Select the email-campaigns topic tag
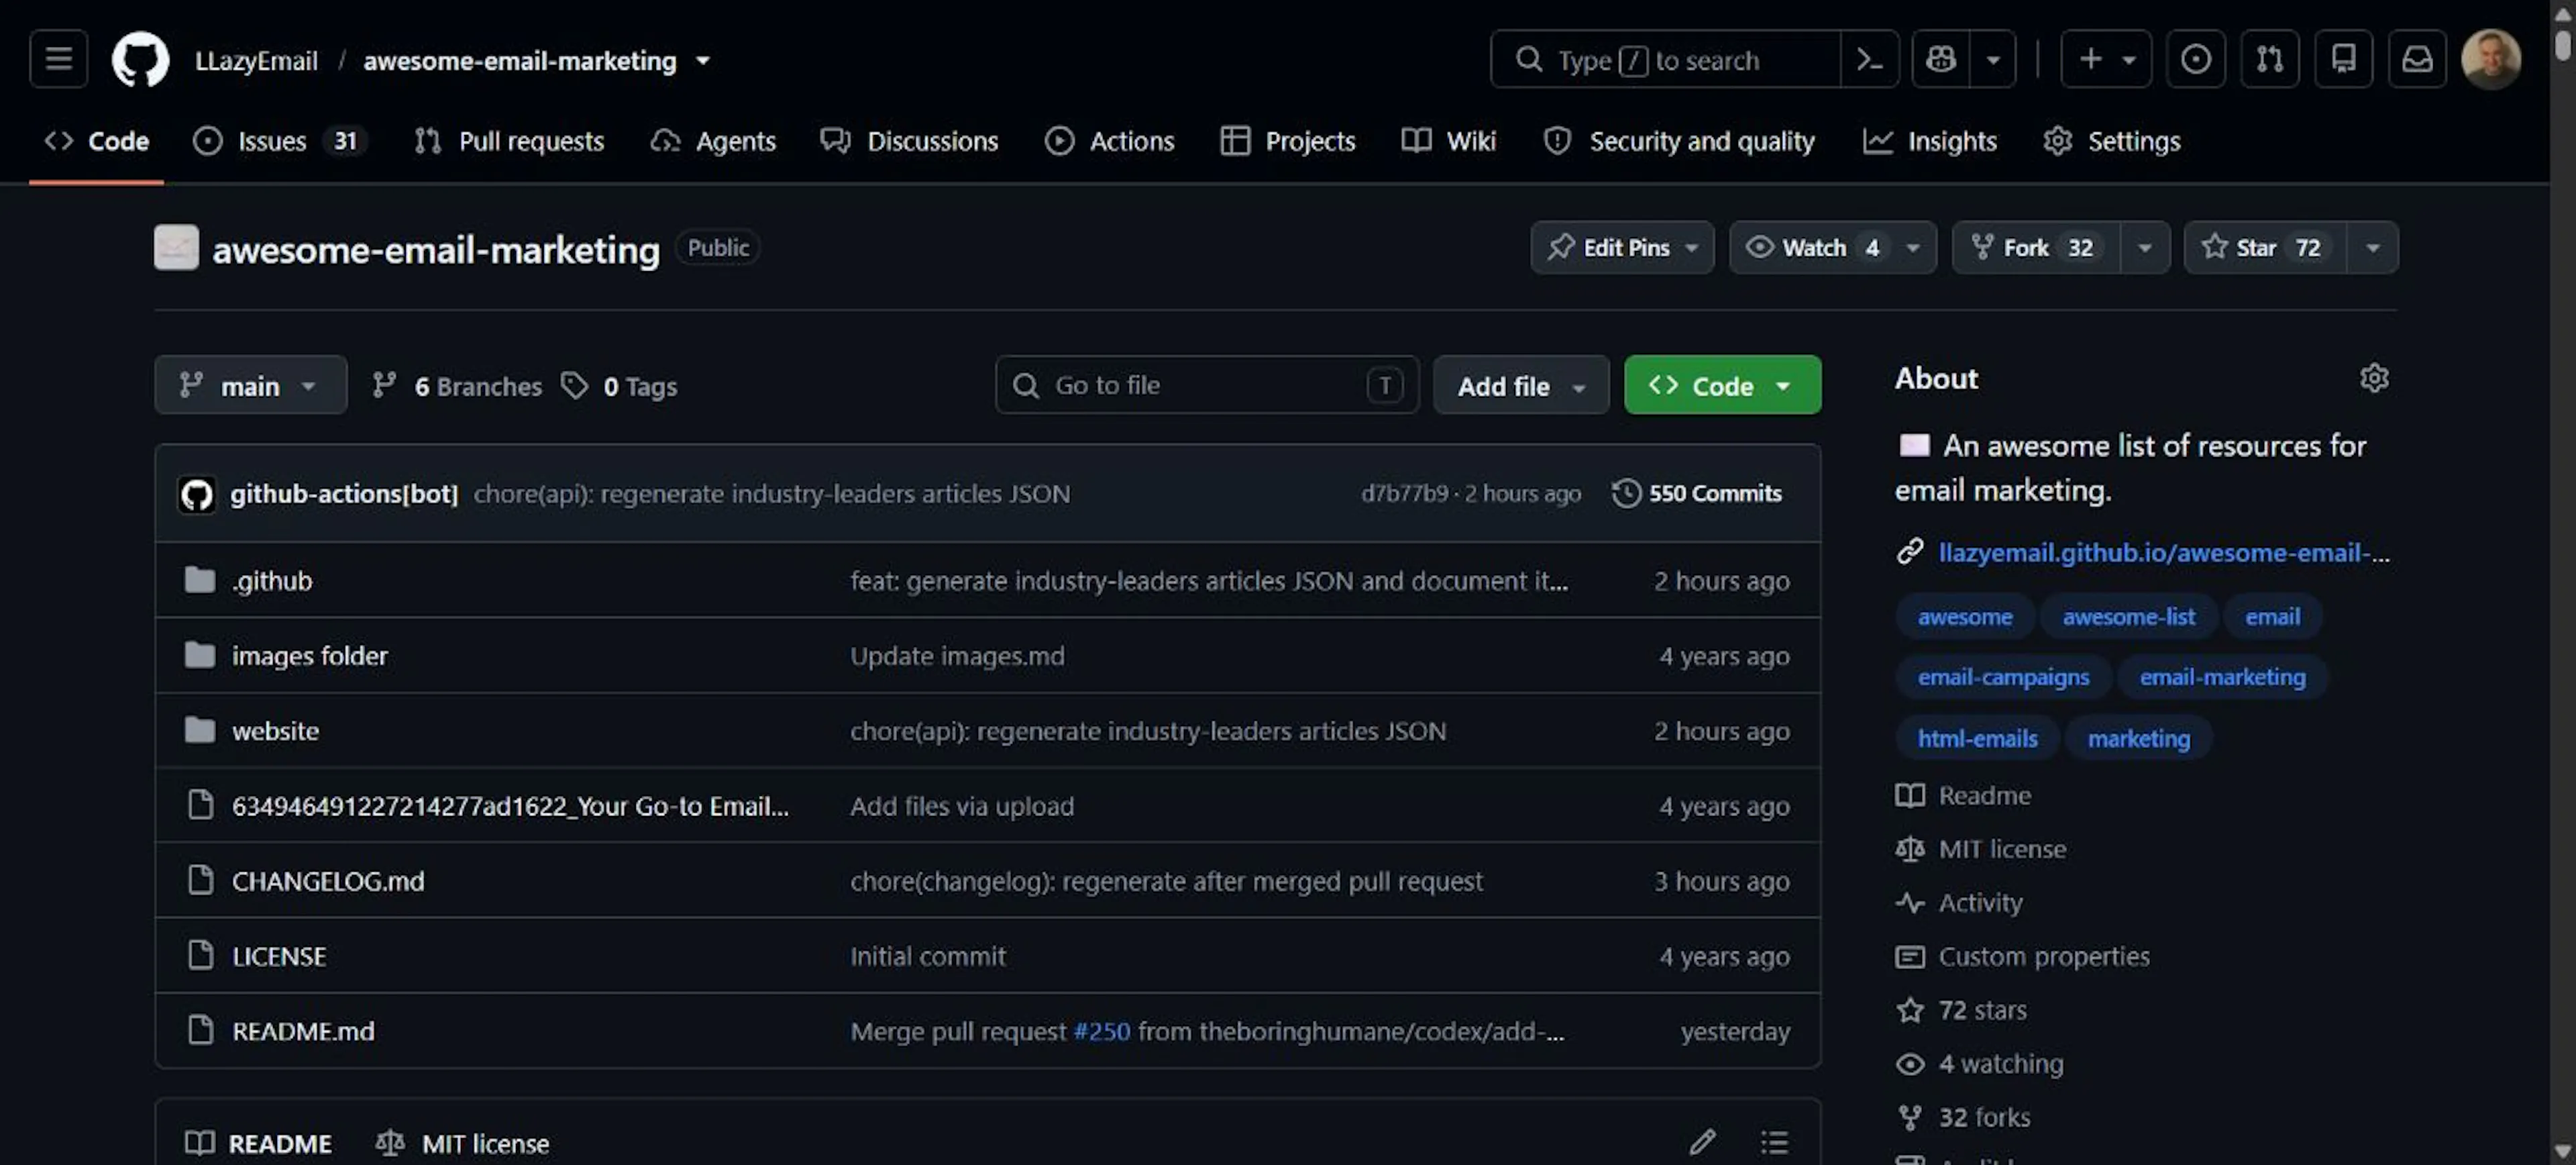2576x1165 pixels. tap(2003, 677)
